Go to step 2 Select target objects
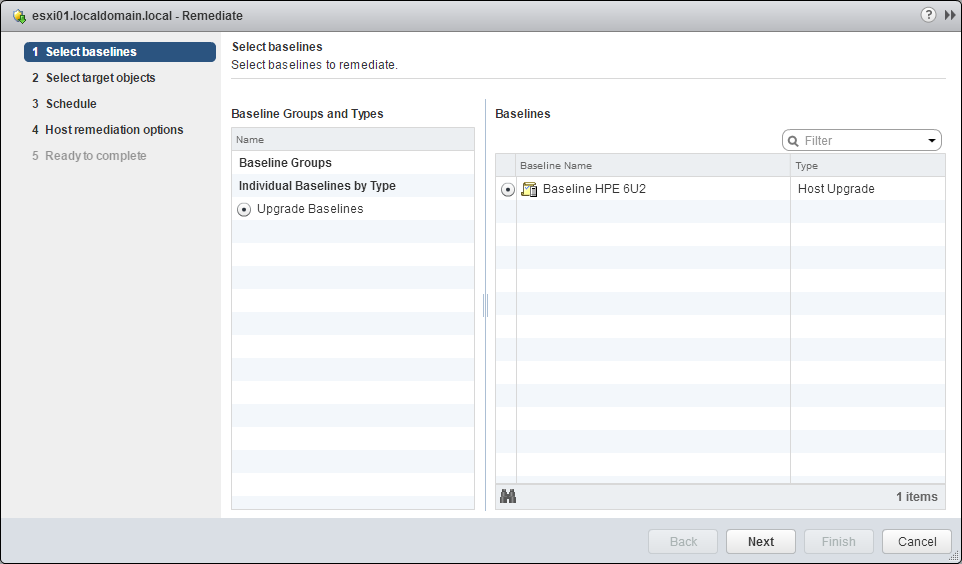 [x=100, y=78]
